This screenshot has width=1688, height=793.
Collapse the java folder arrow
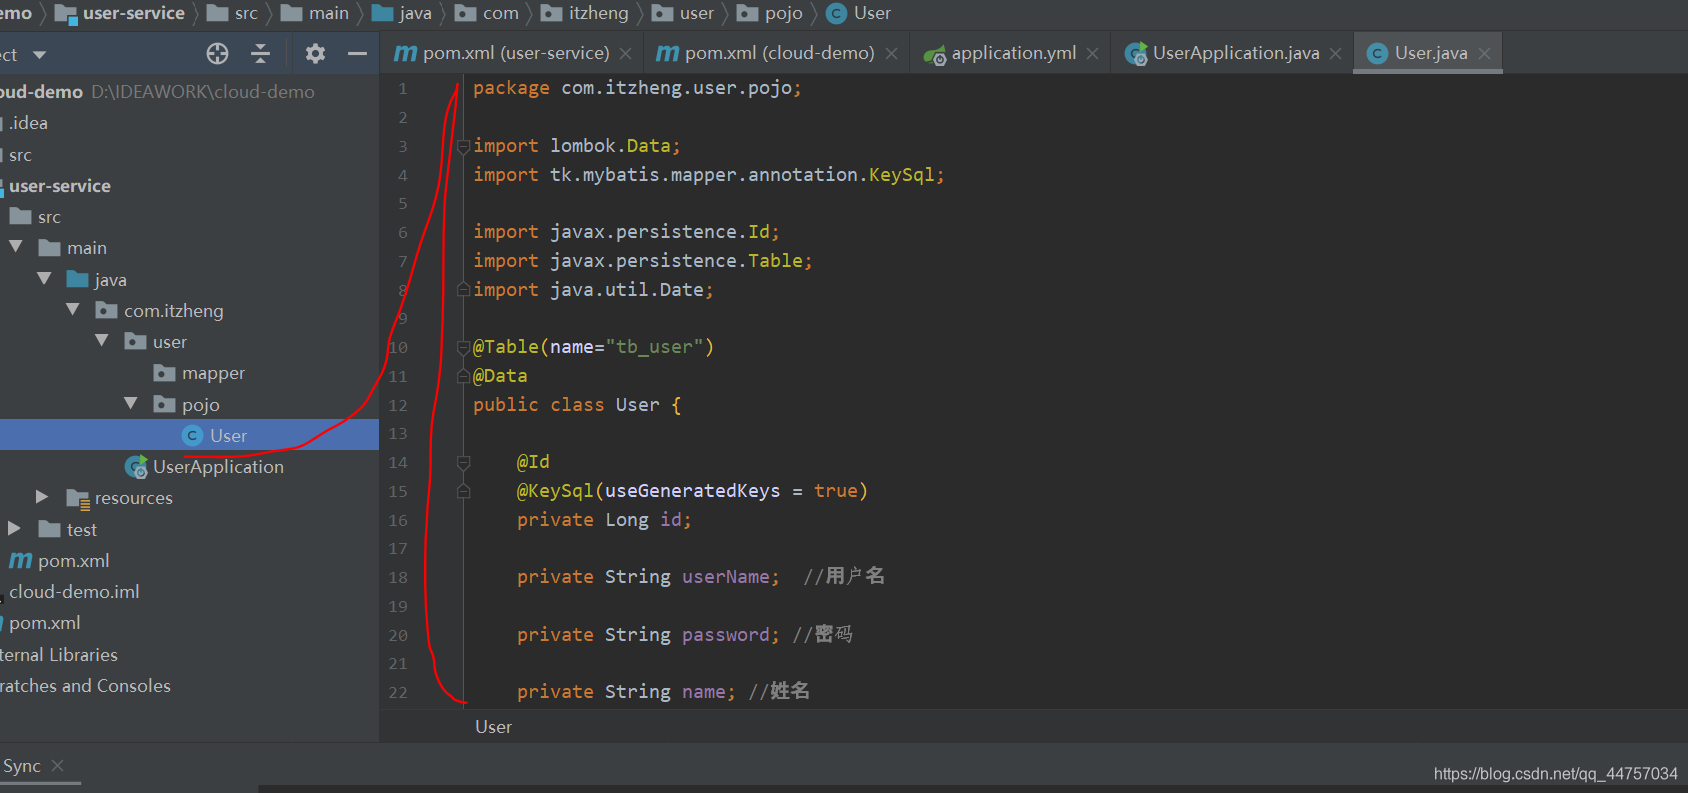(x=44, y=279)
